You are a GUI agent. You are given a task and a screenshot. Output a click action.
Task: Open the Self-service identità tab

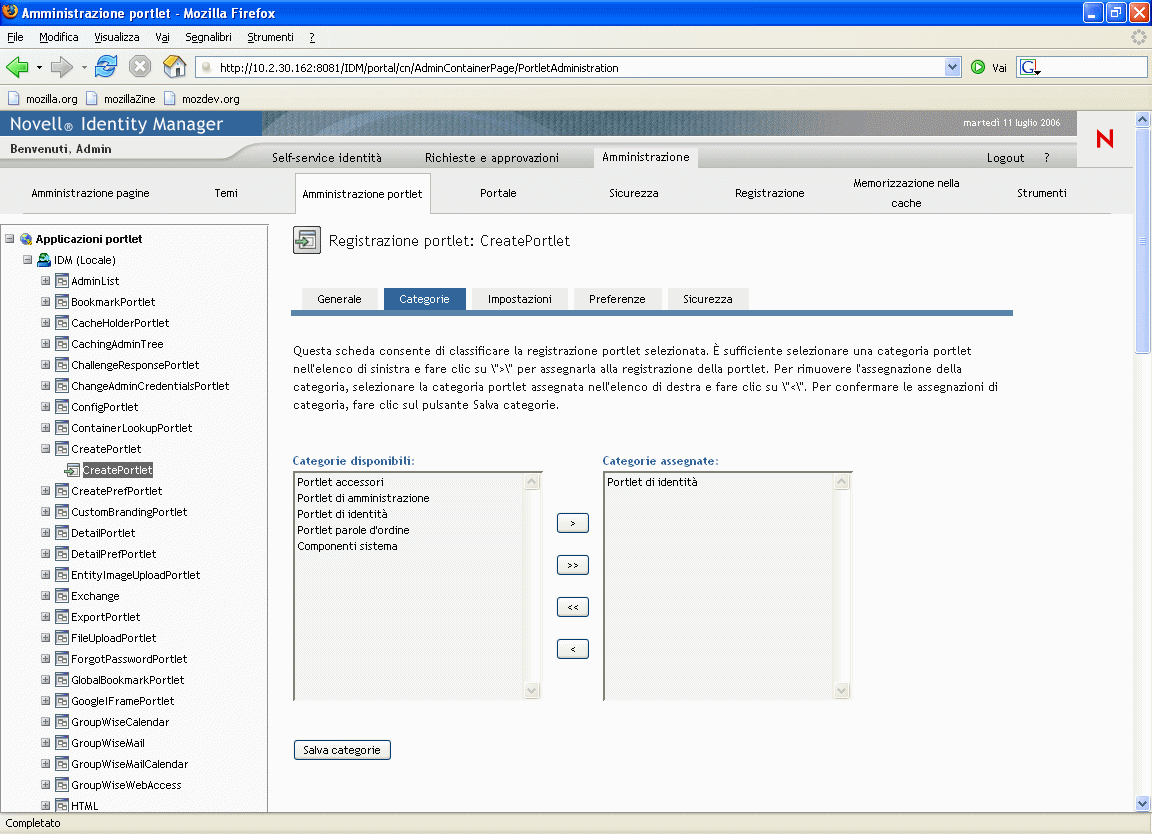click(327, 157)
